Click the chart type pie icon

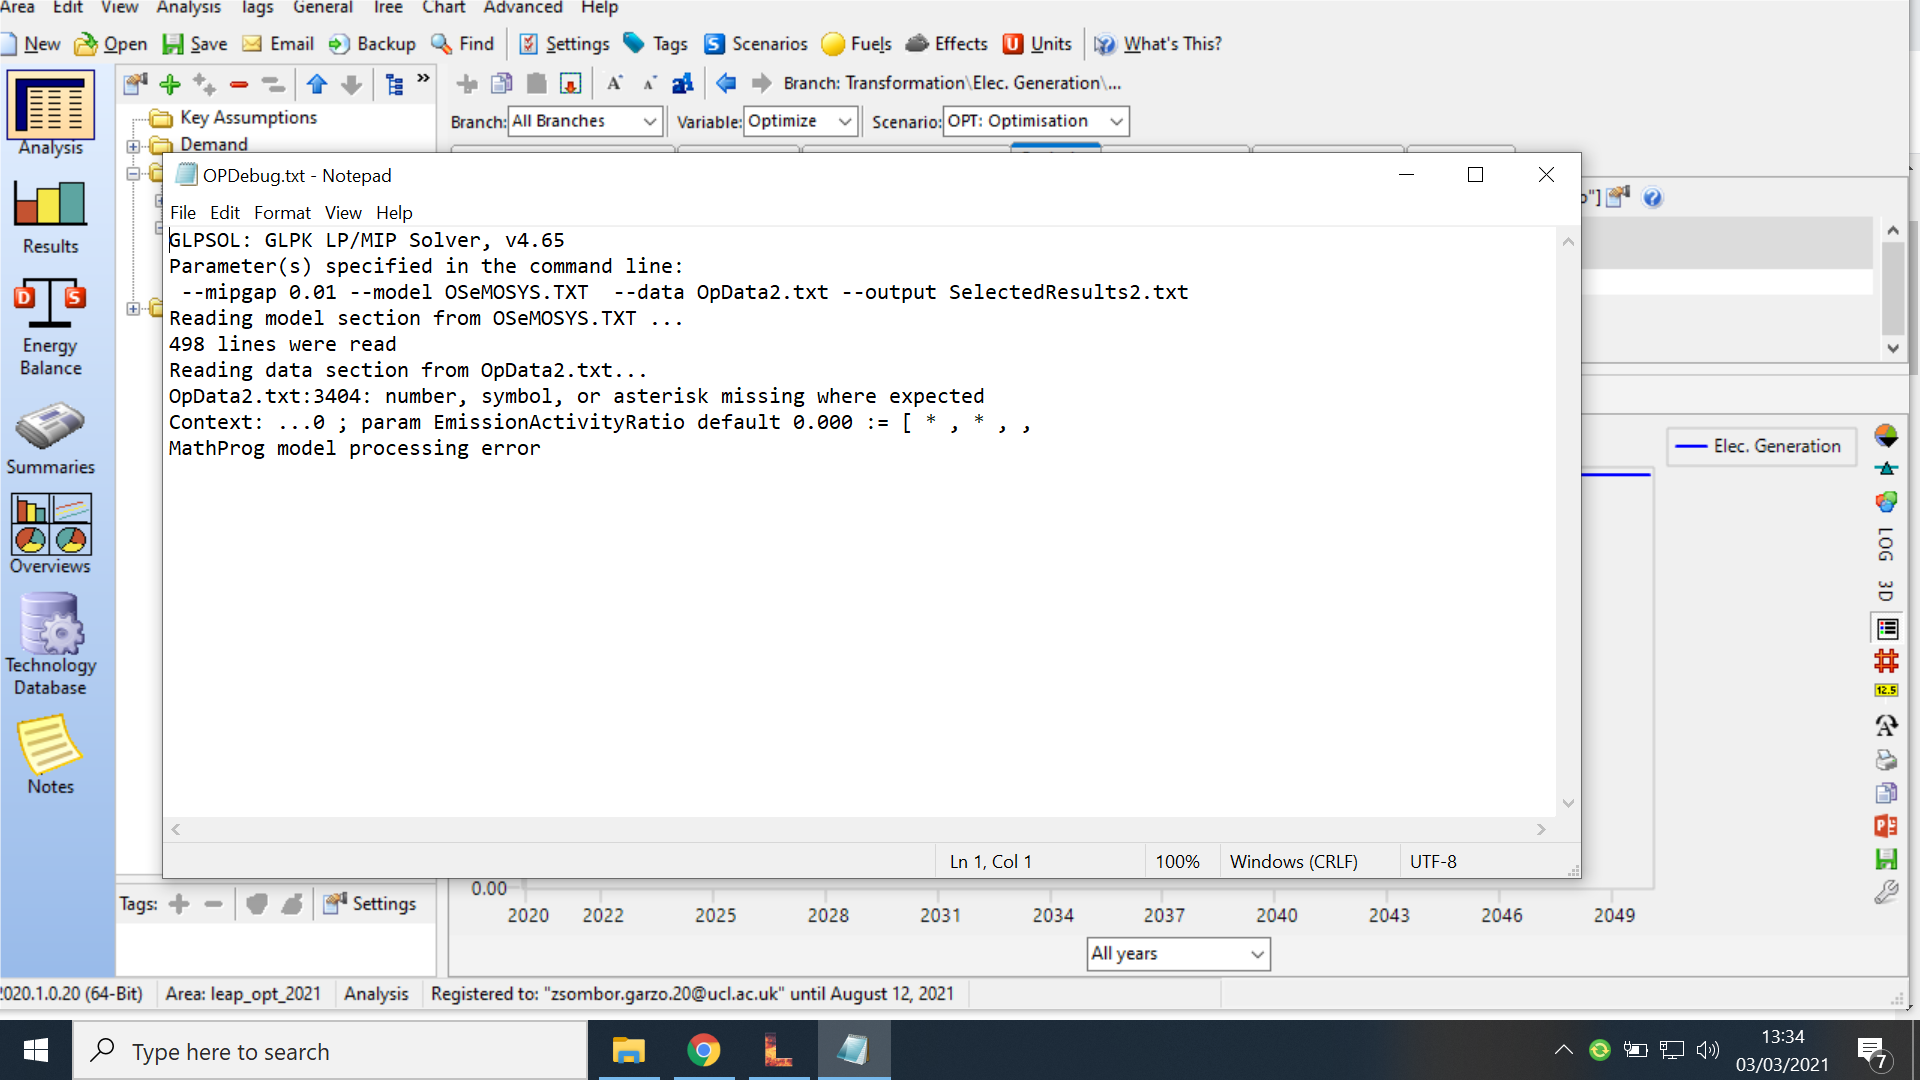click(1886, 436)
